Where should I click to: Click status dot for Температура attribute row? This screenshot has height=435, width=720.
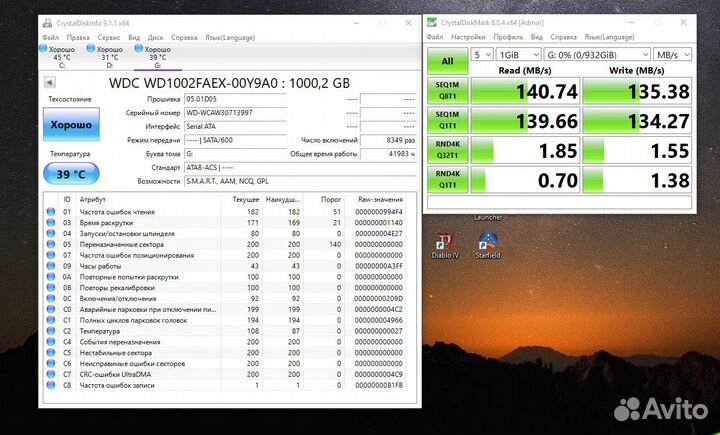(51, 331)
